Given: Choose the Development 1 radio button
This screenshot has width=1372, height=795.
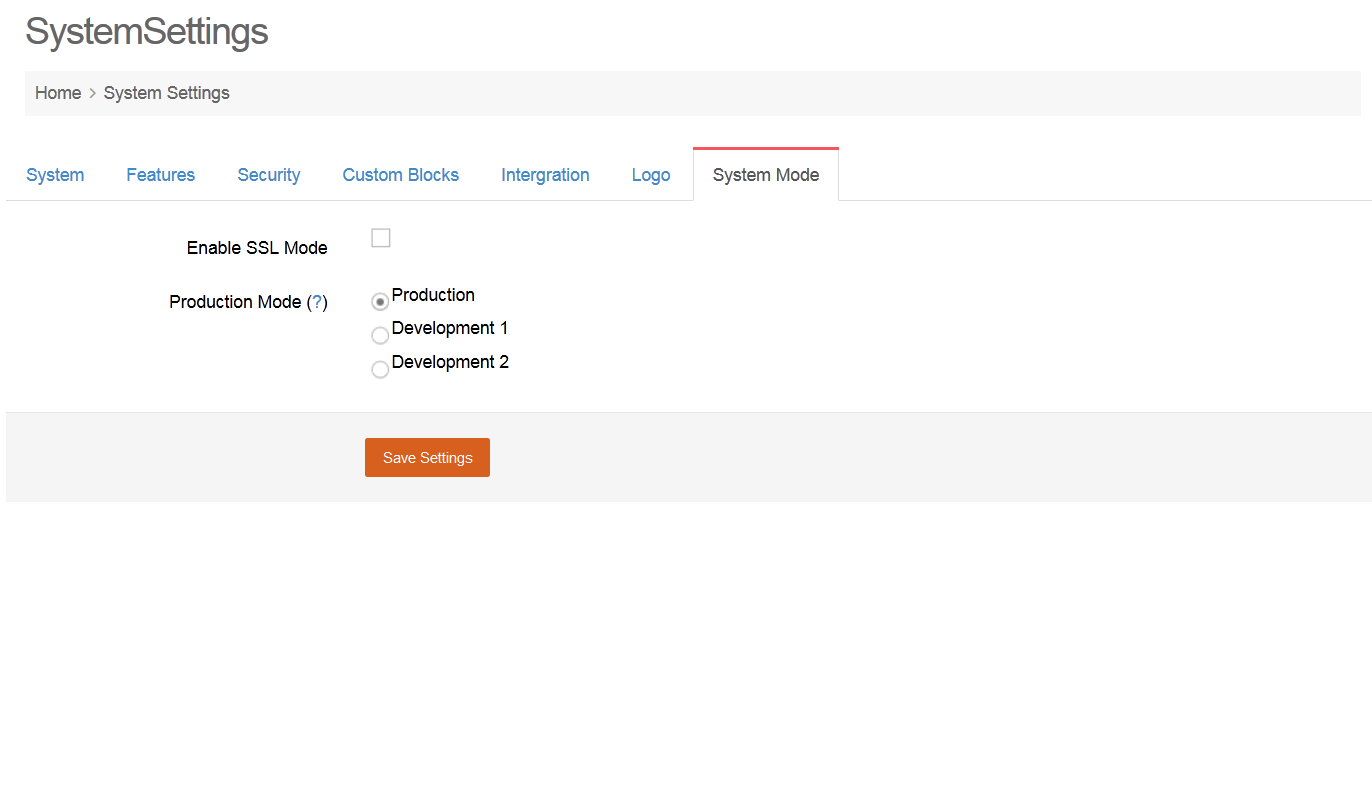Looking at the screenshot, I should 380,336.
